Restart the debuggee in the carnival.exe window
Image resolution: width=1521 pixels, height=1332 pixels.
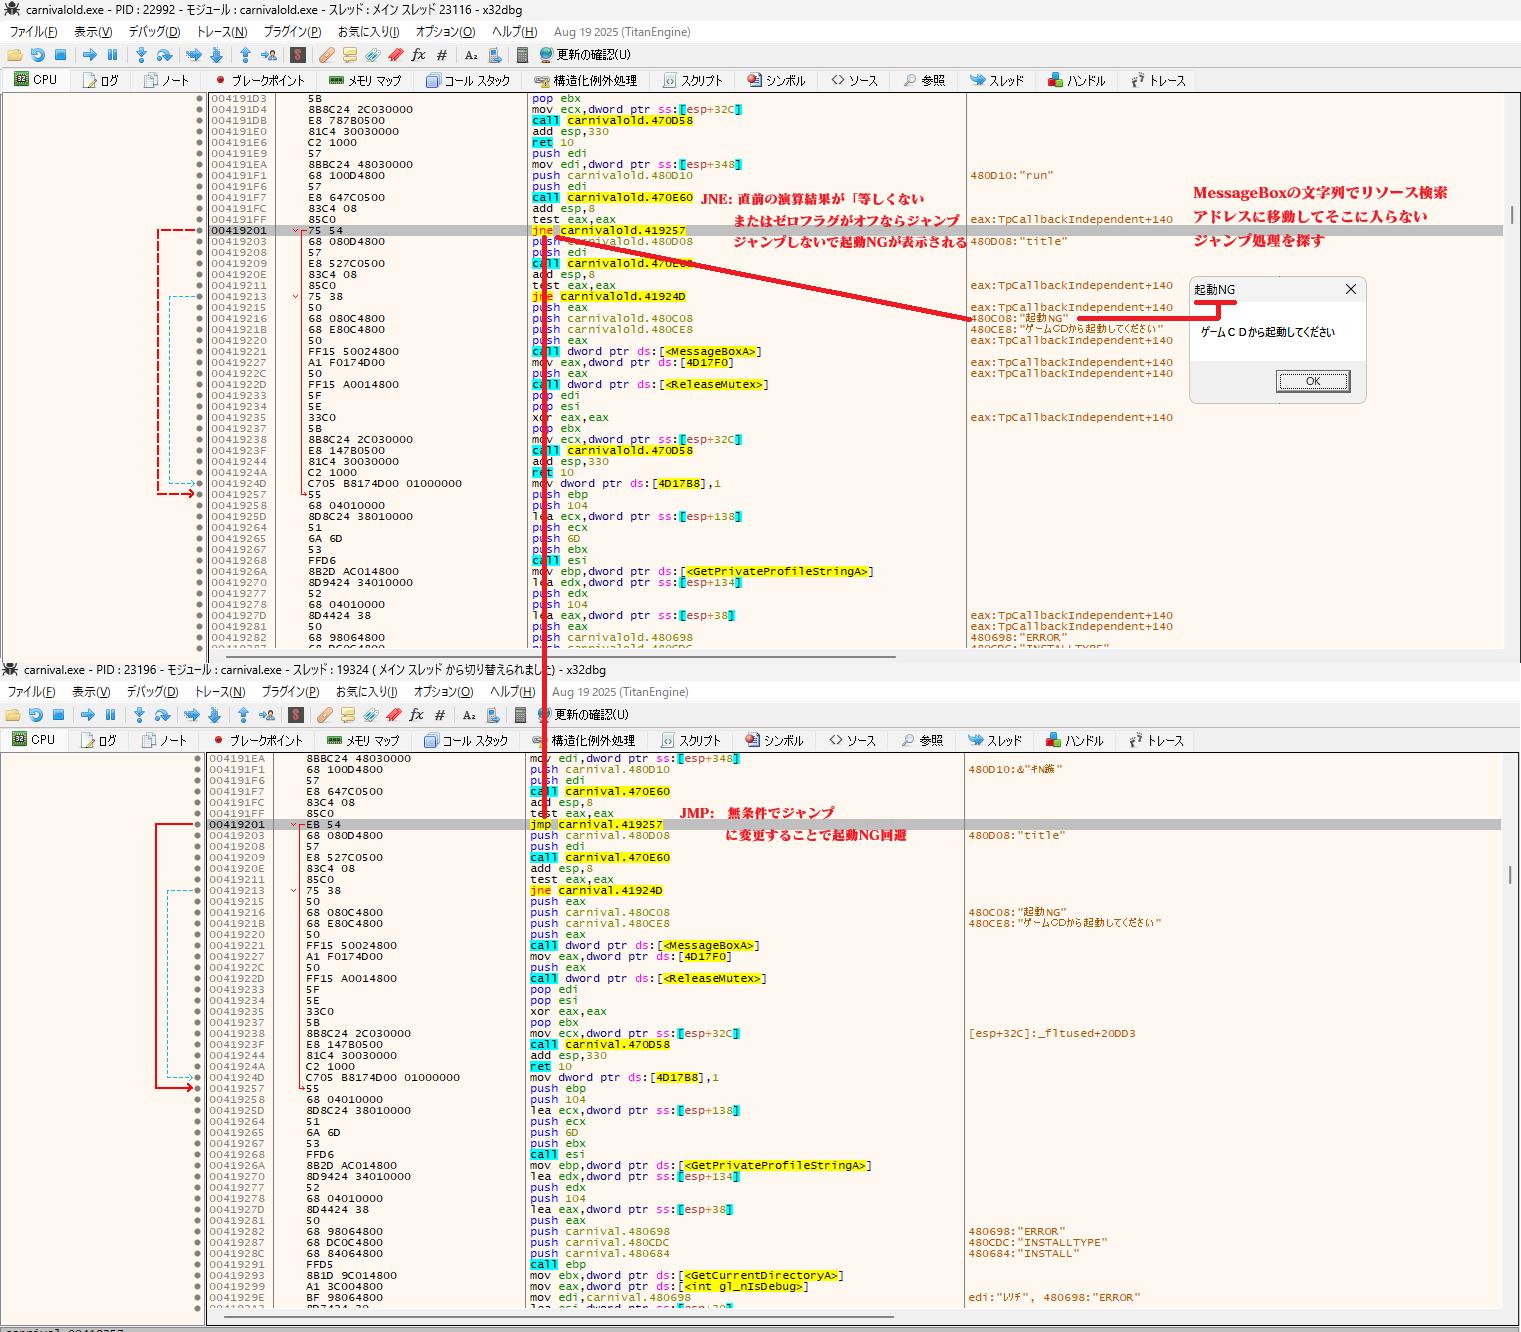35,715
